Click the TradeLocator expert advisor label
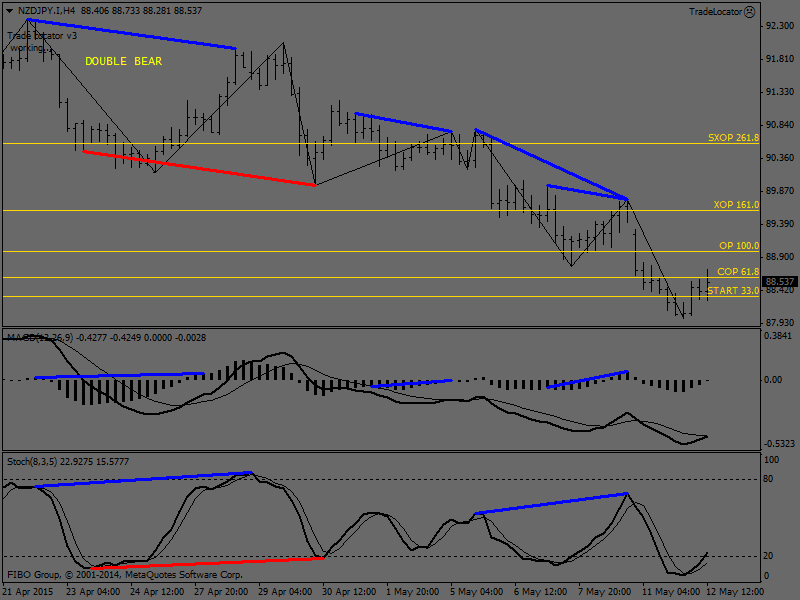The height and width of the screenshot is (600, 800). (716, 11)
